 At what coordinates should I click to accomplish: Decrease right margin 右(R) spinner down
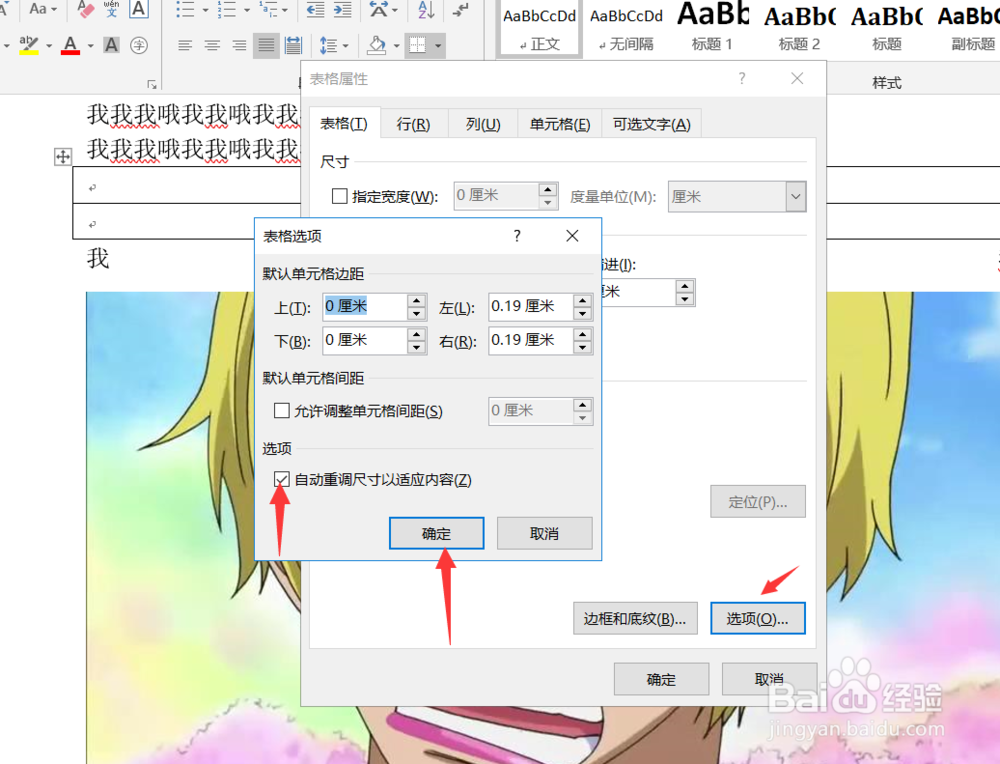(x=582, y=348)
